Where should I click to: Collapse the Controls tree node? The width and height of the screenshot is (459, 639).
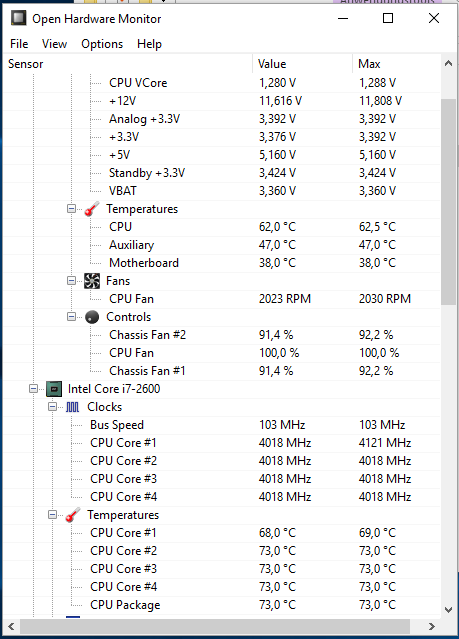coord(71,317)
